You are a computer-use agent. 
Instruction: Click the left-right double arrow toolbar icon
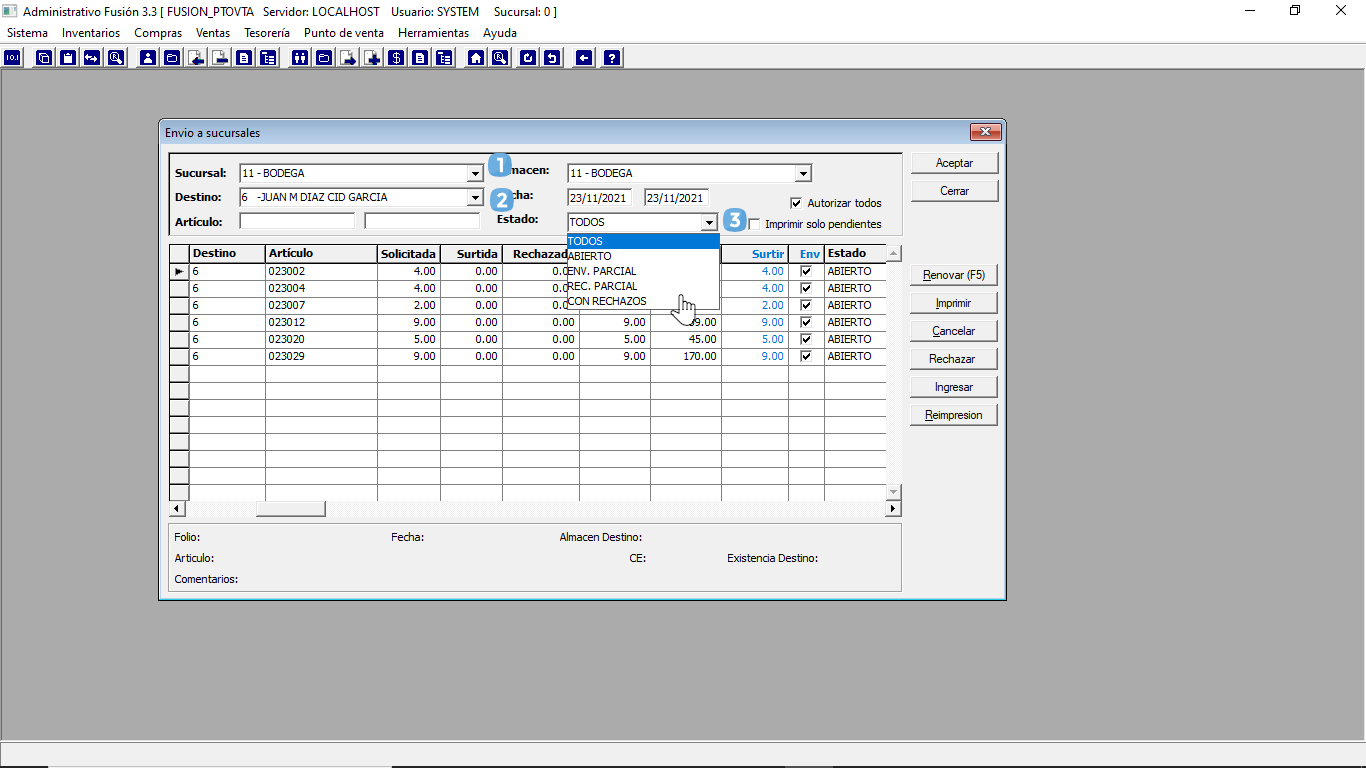(92, 58)
